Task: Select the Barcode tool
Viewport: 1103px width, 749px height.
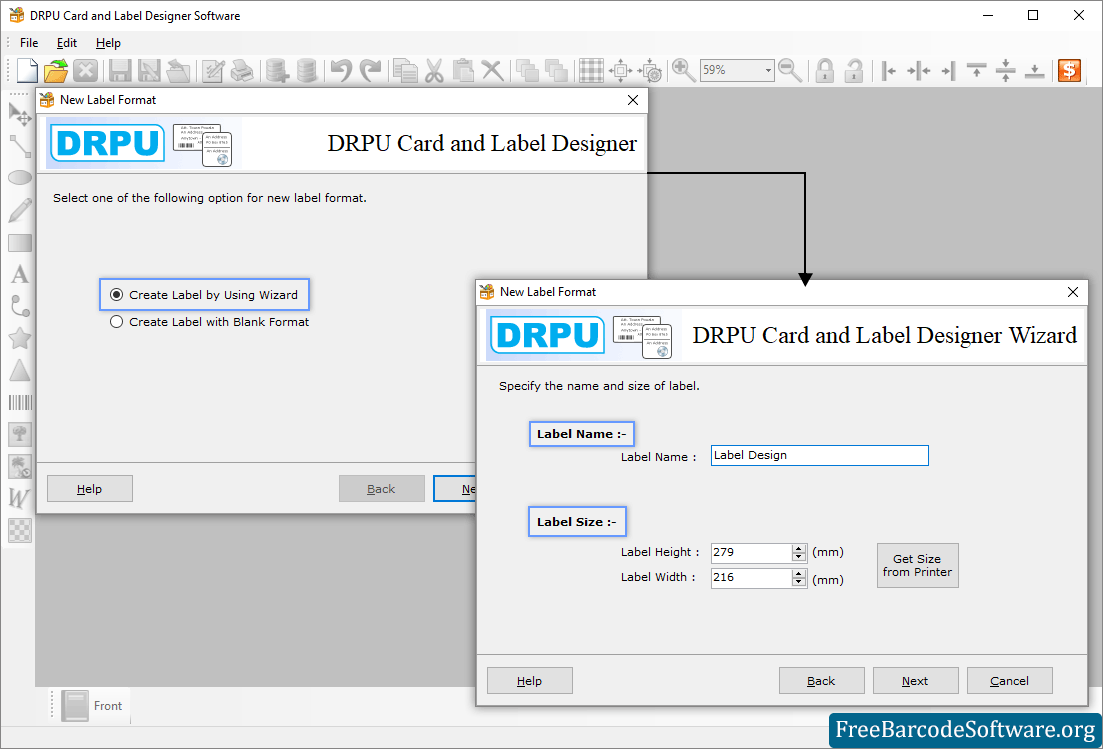Action: click(x=20, y=402)
